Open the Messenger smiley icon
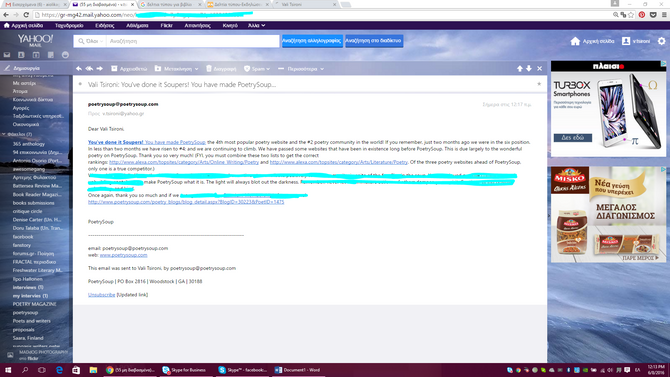670x377 pixels. coord(65,55)
